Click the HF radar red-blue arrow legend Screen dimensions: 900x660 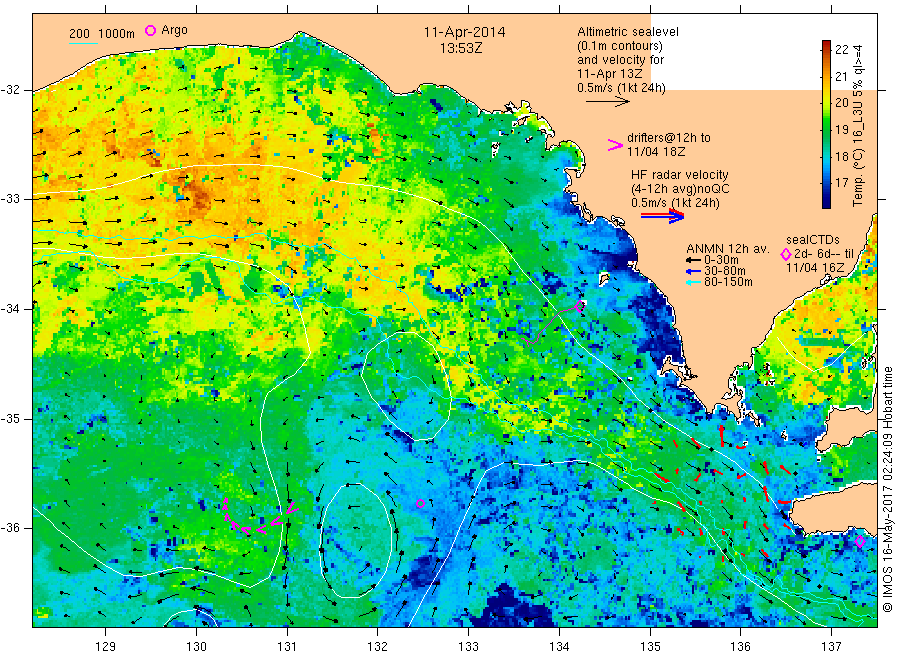[663, 216]
